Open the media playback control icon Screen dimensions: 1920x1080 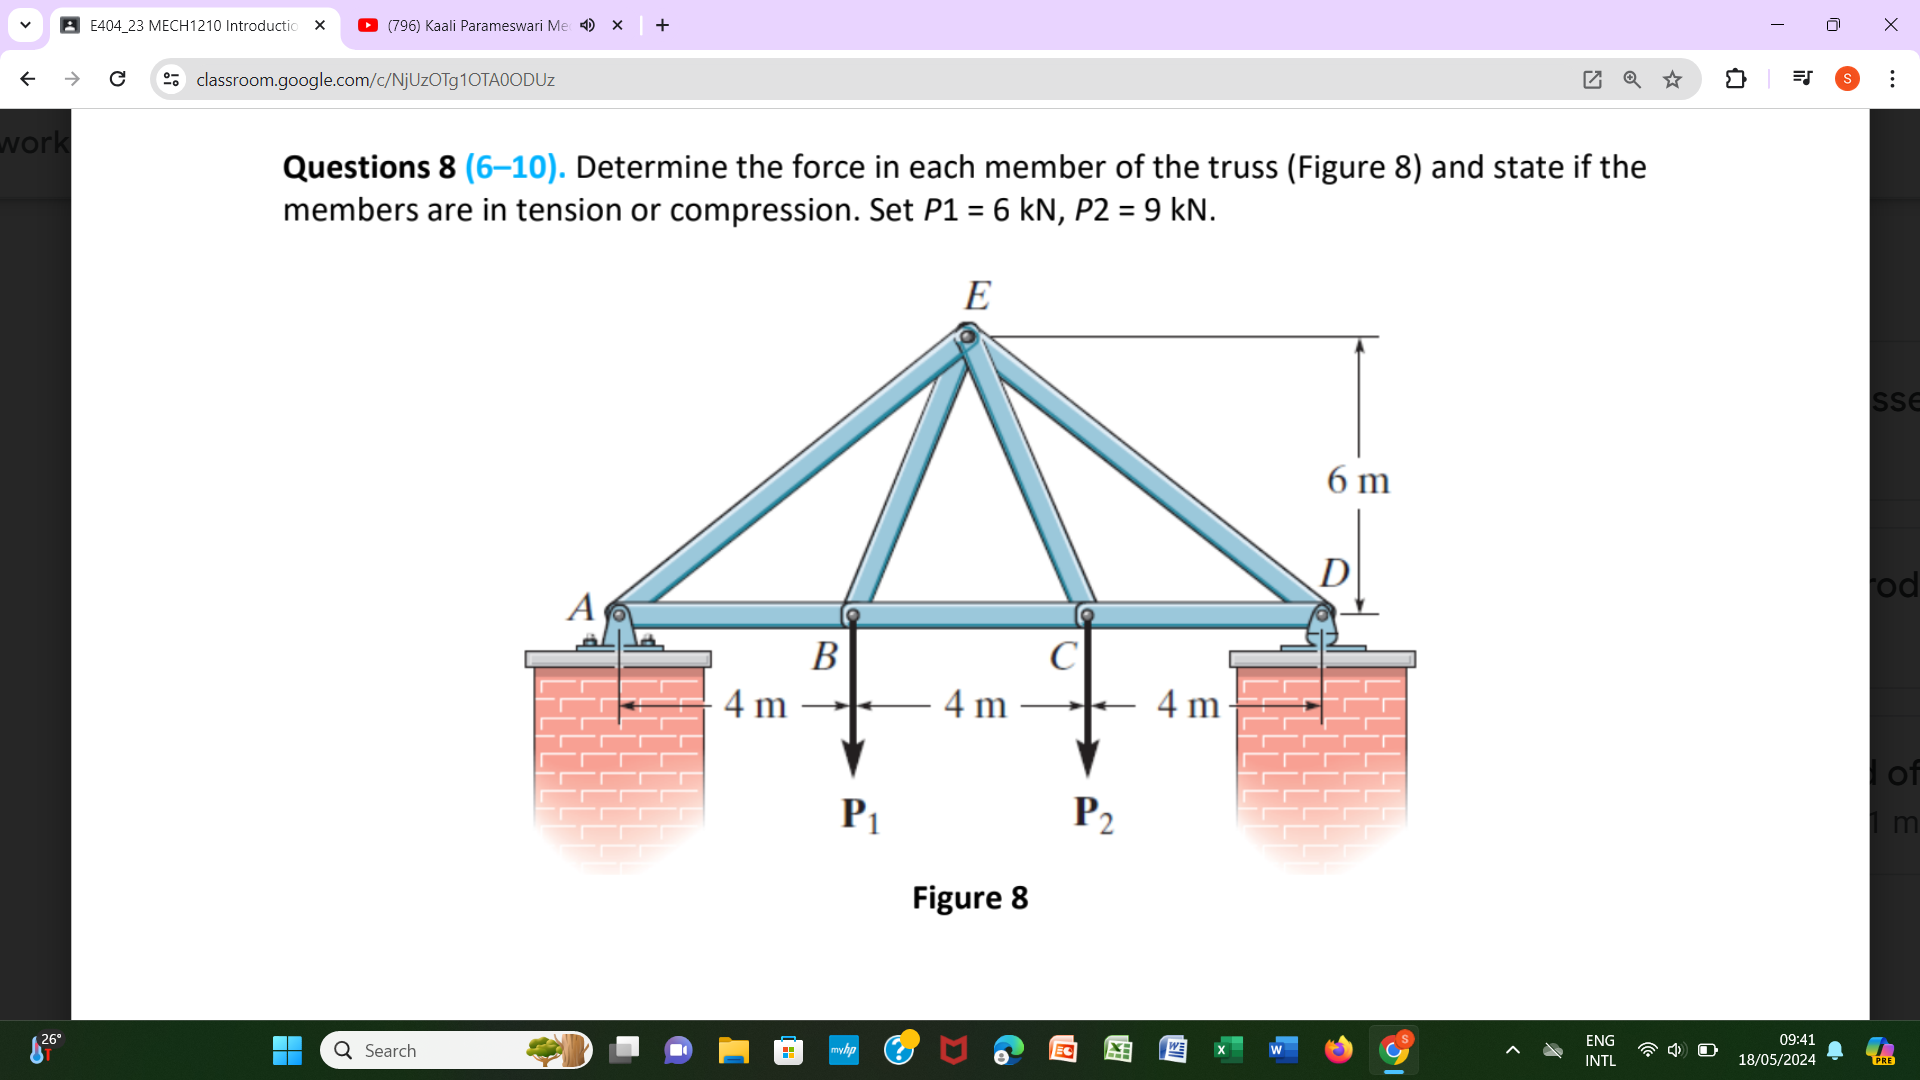pos(1801,79)
